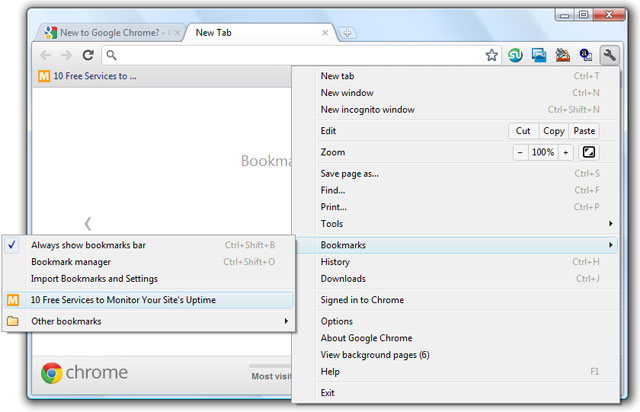
Task: Click the Cut button
Action: [x=523, y=131]
